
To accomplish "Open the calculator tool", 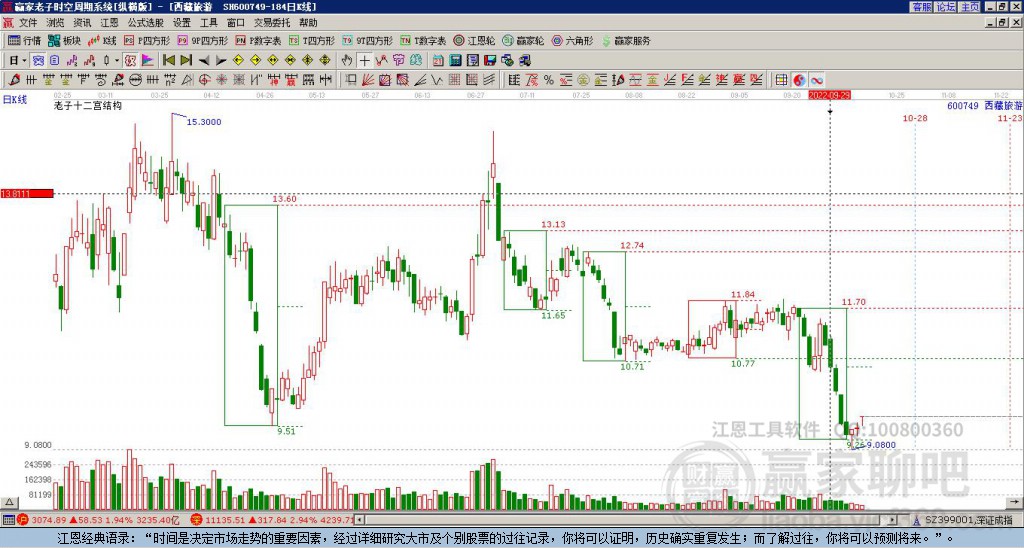I will click(456, 61).
